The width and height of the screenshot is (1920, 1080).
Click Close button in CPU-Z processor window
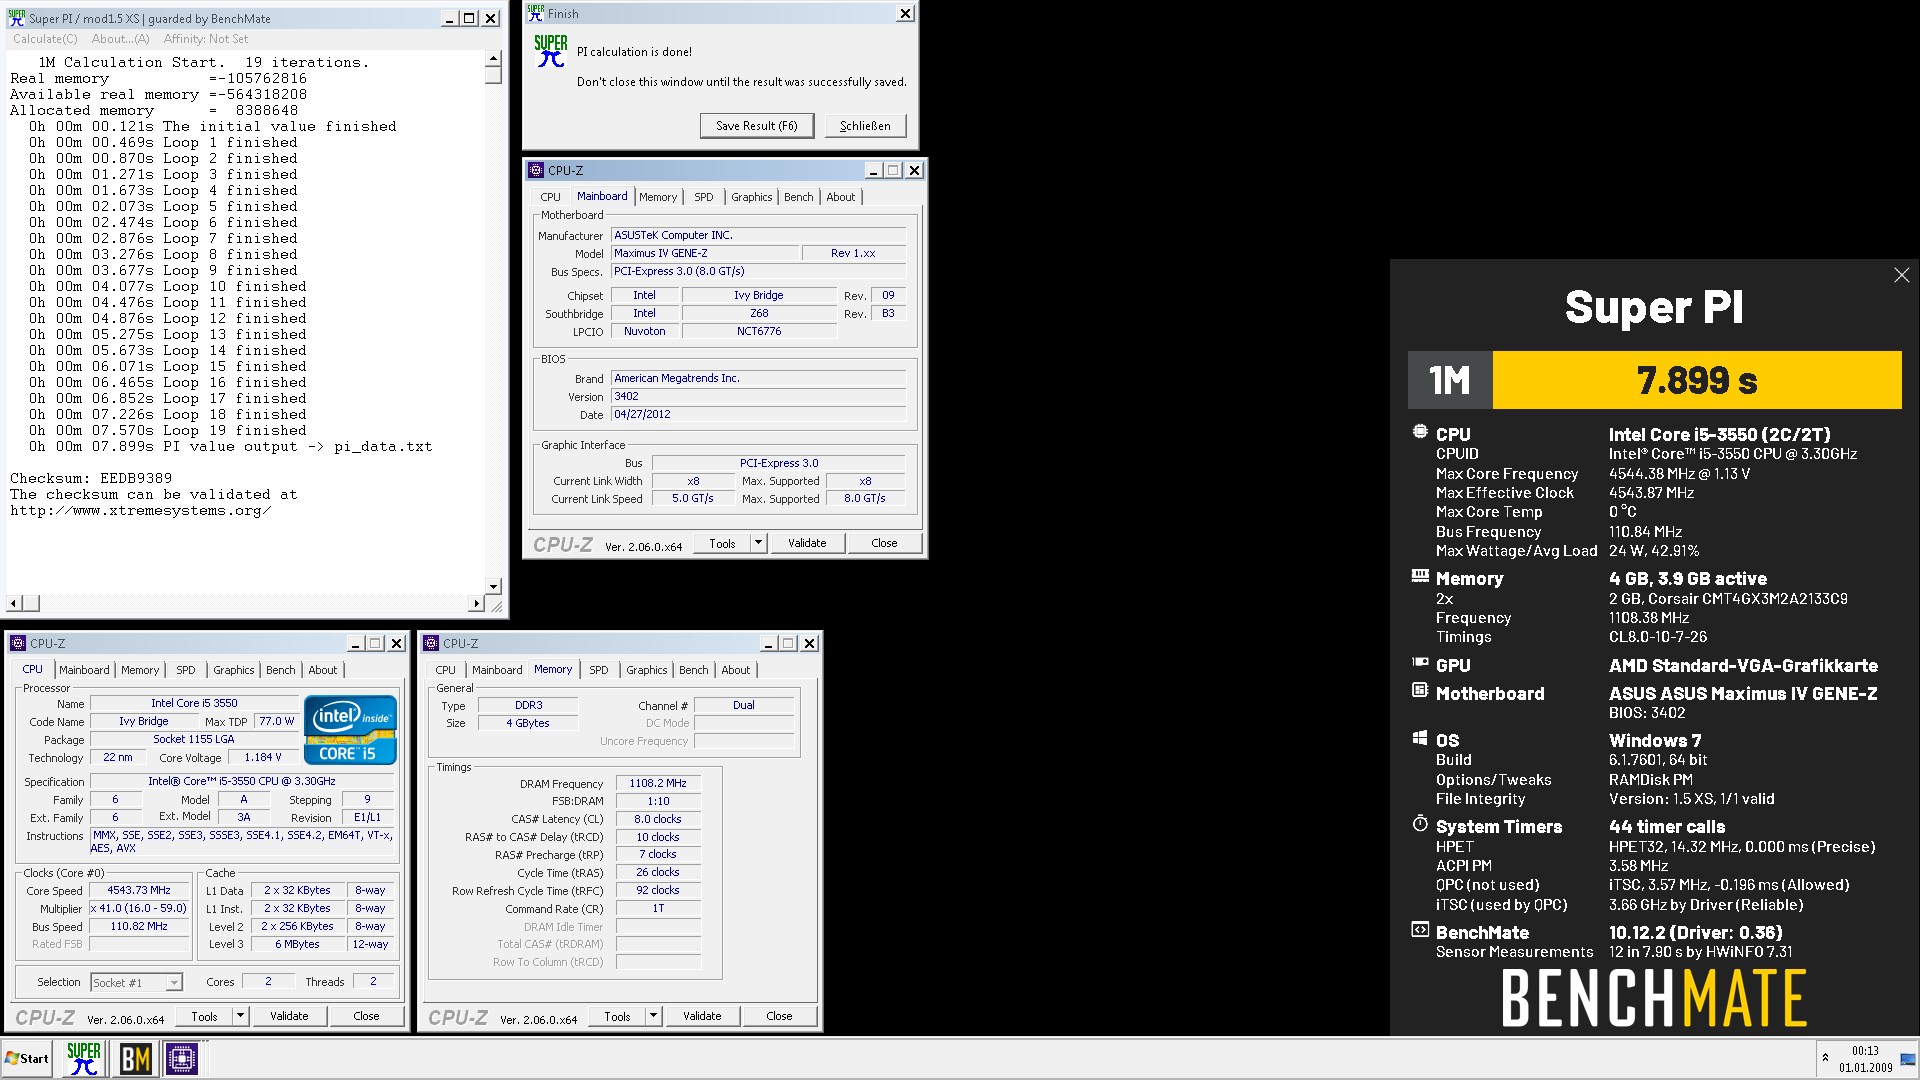click(366, 1016)
